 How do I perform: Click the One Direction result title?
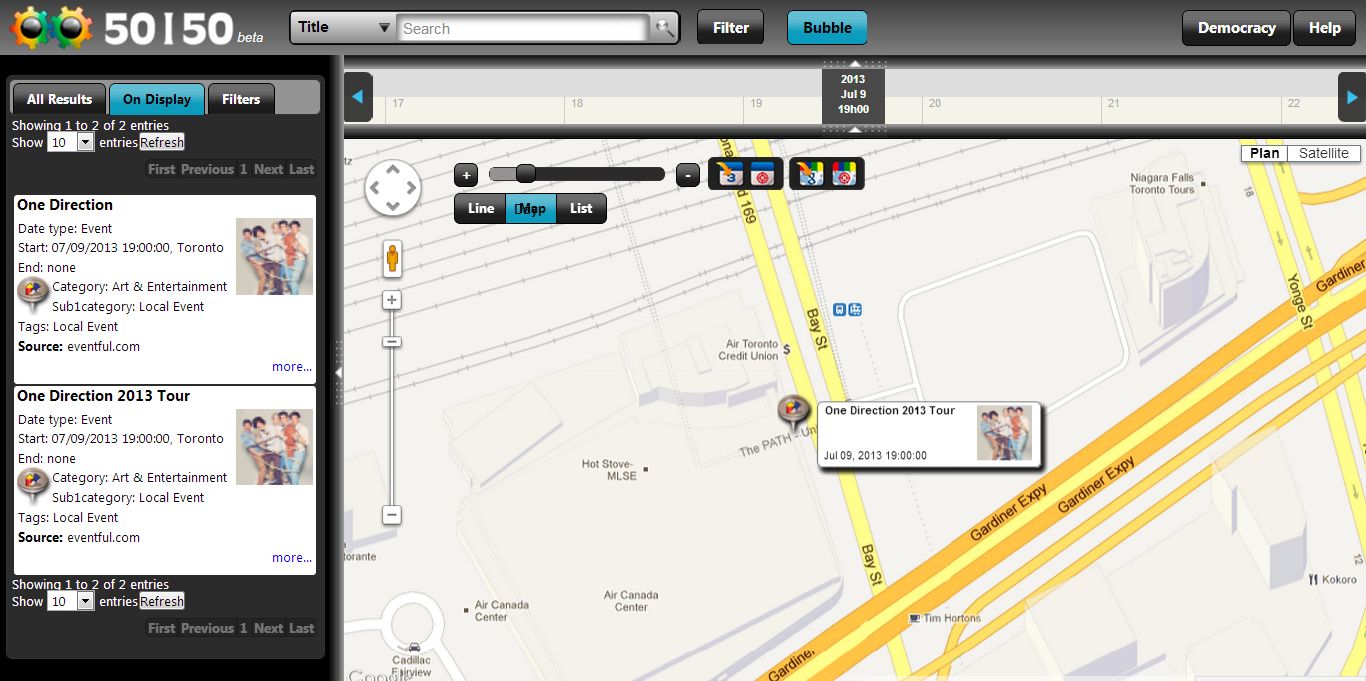point(65,205)
